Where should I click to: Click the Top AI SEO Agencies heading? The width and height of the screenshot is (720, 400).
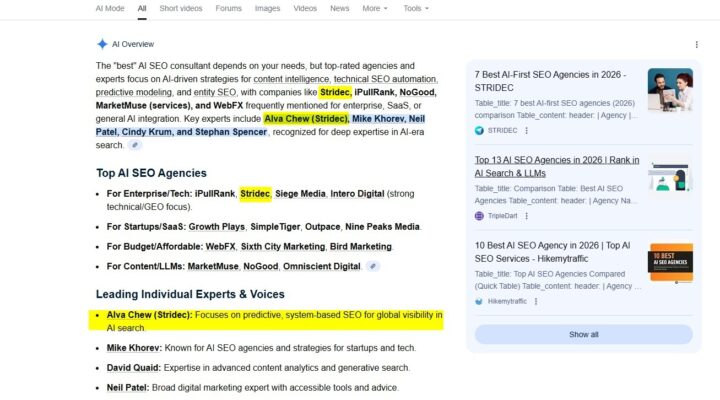[151, 173]
